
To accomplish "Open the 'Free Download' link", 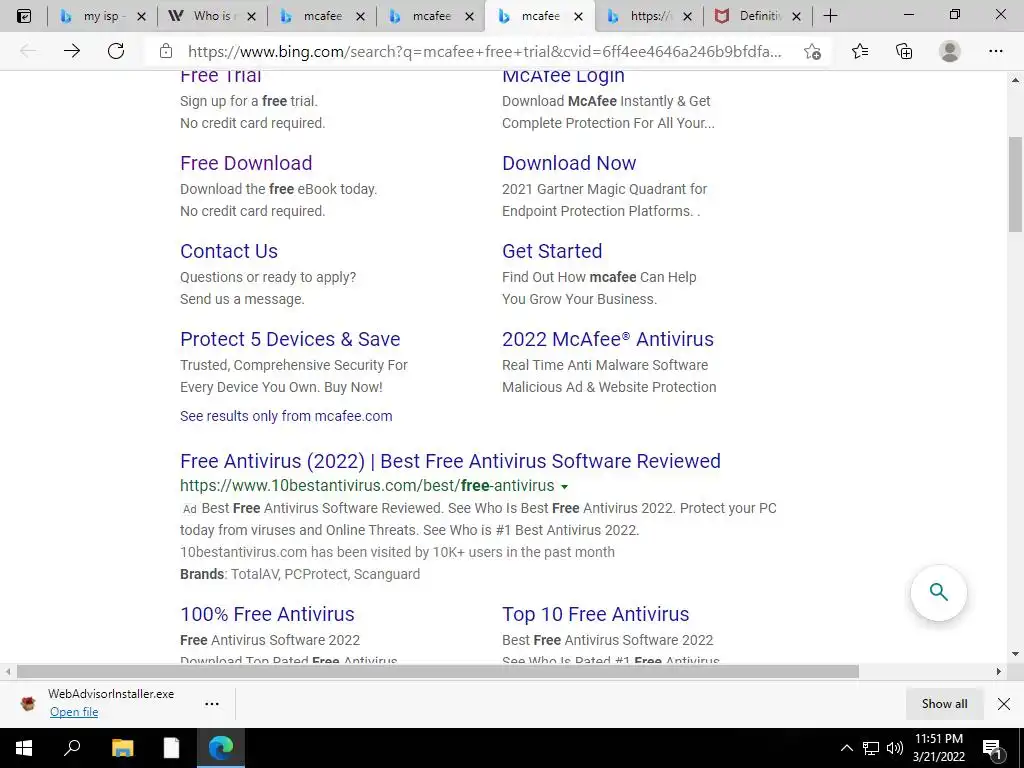I will 246,163.
